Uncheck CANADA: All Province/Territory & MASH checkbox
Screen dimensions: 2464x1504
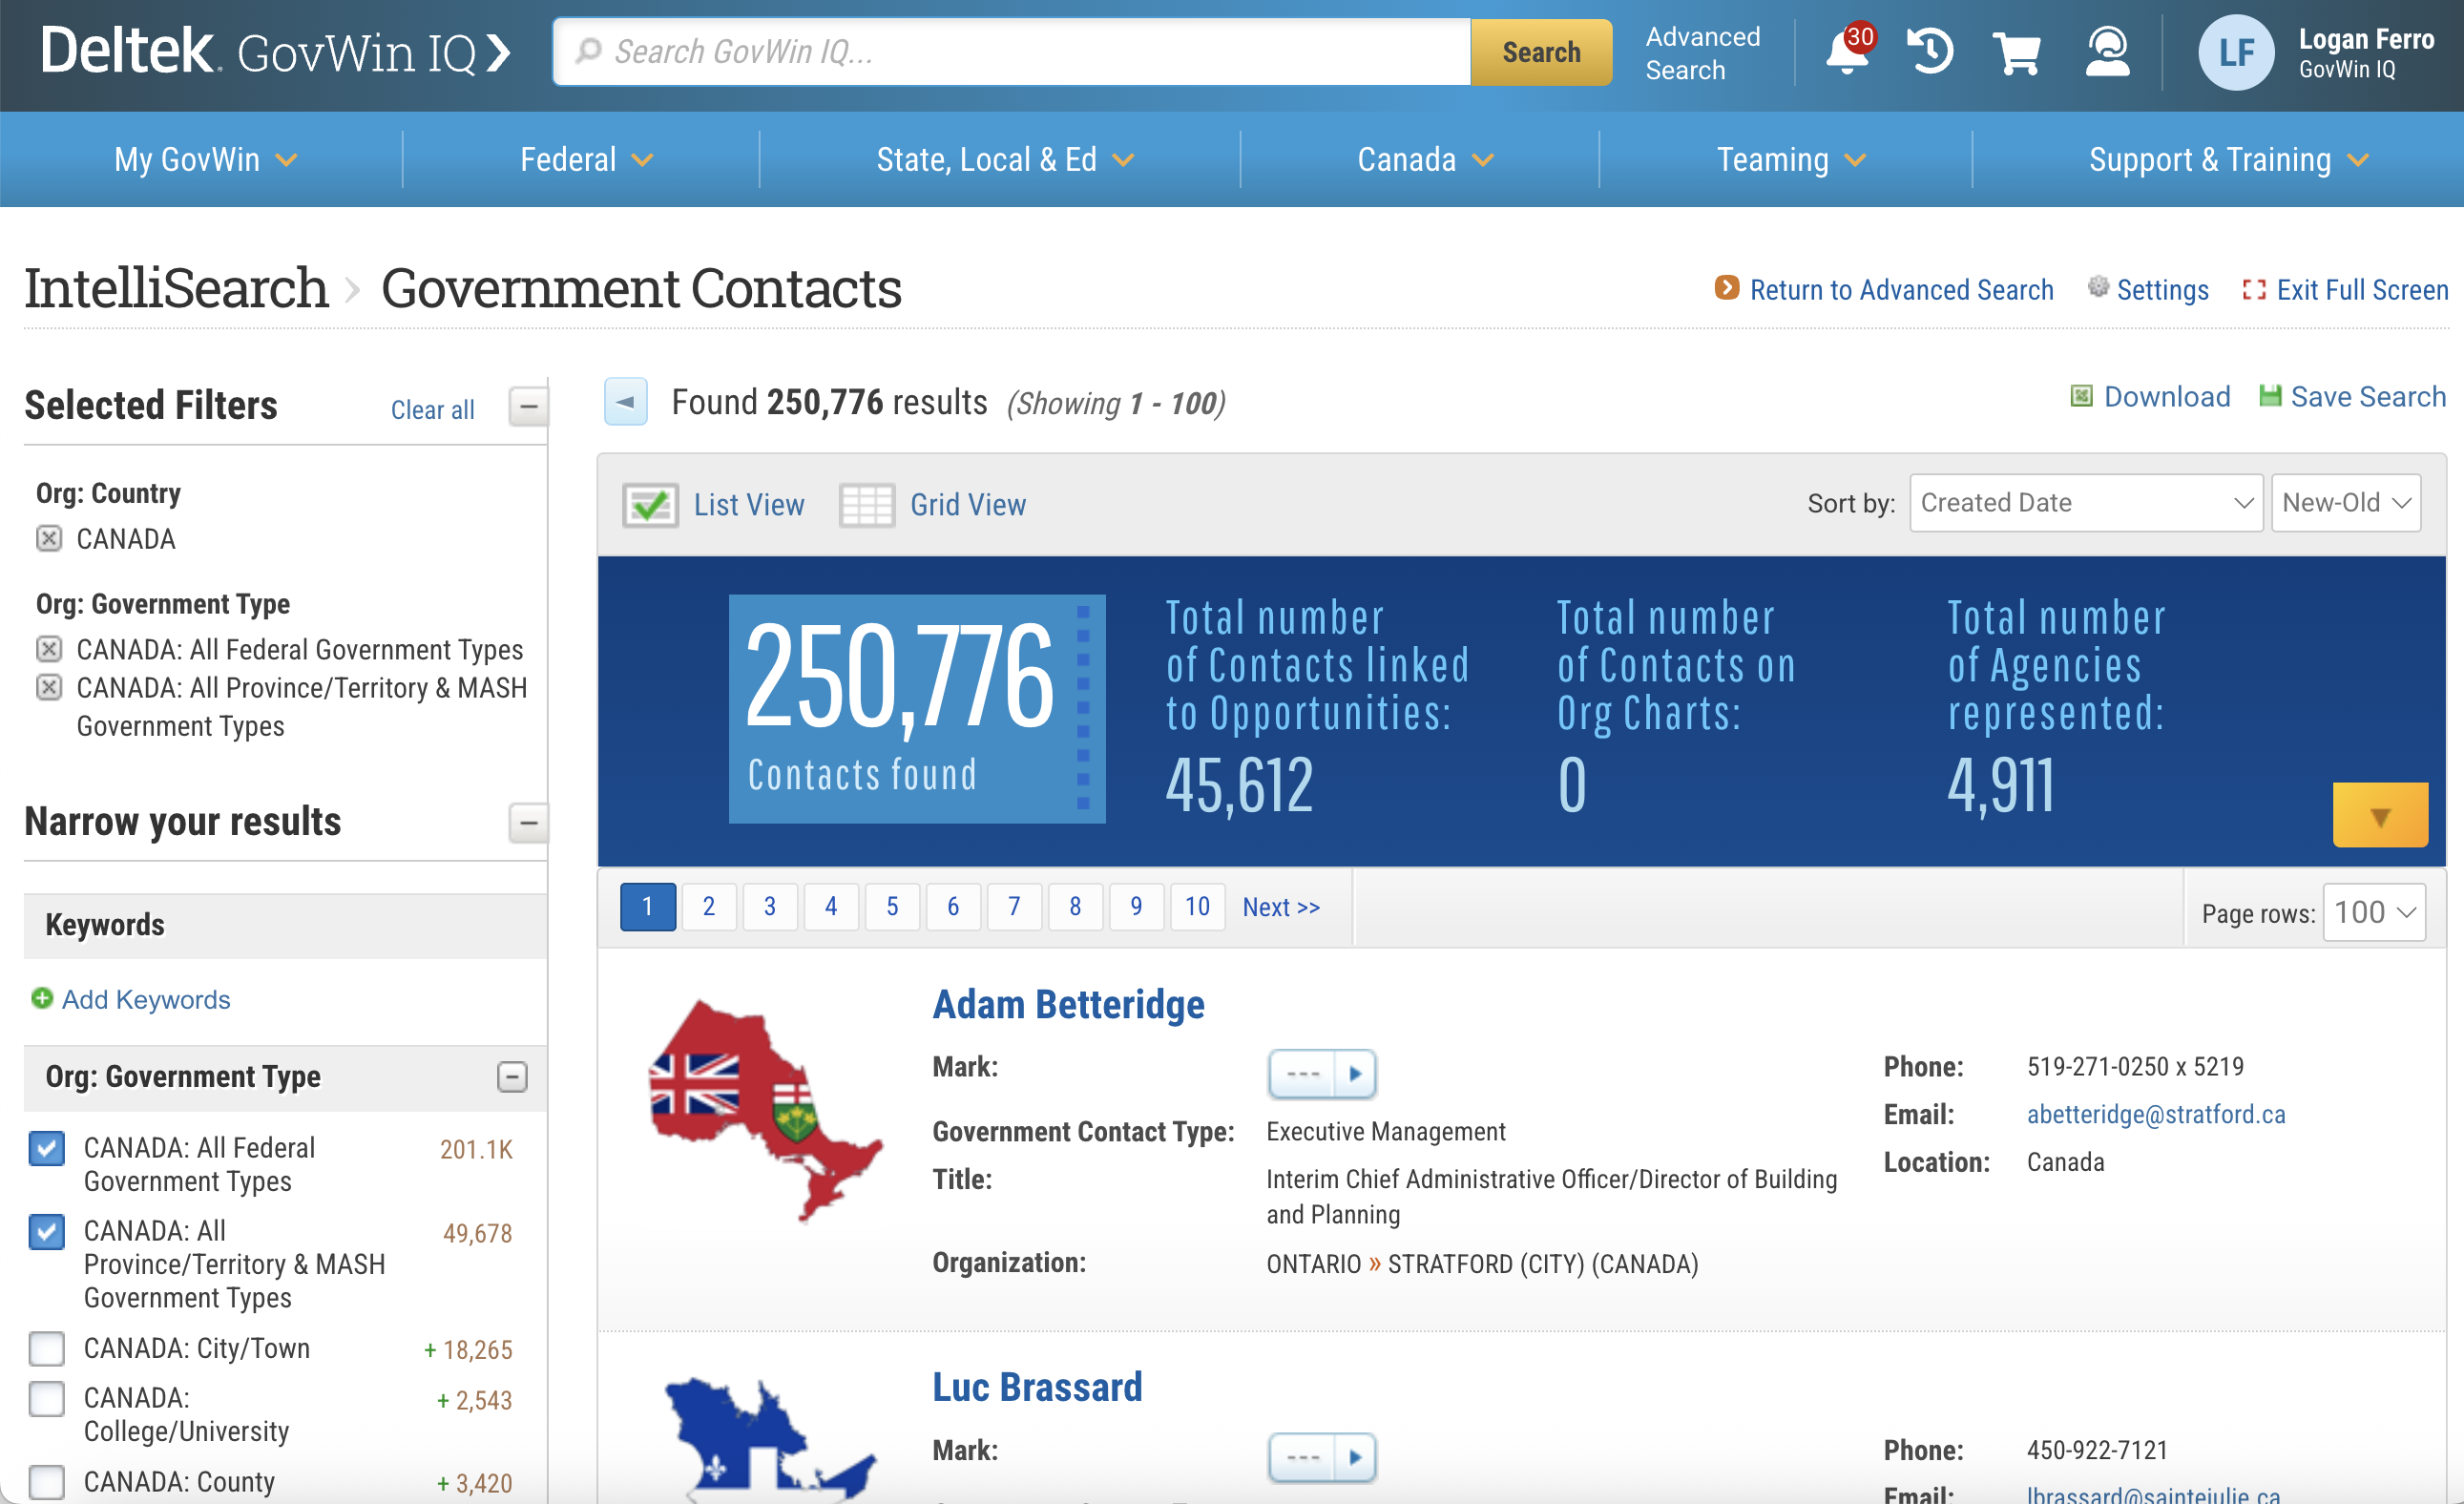pos(46,1231)
